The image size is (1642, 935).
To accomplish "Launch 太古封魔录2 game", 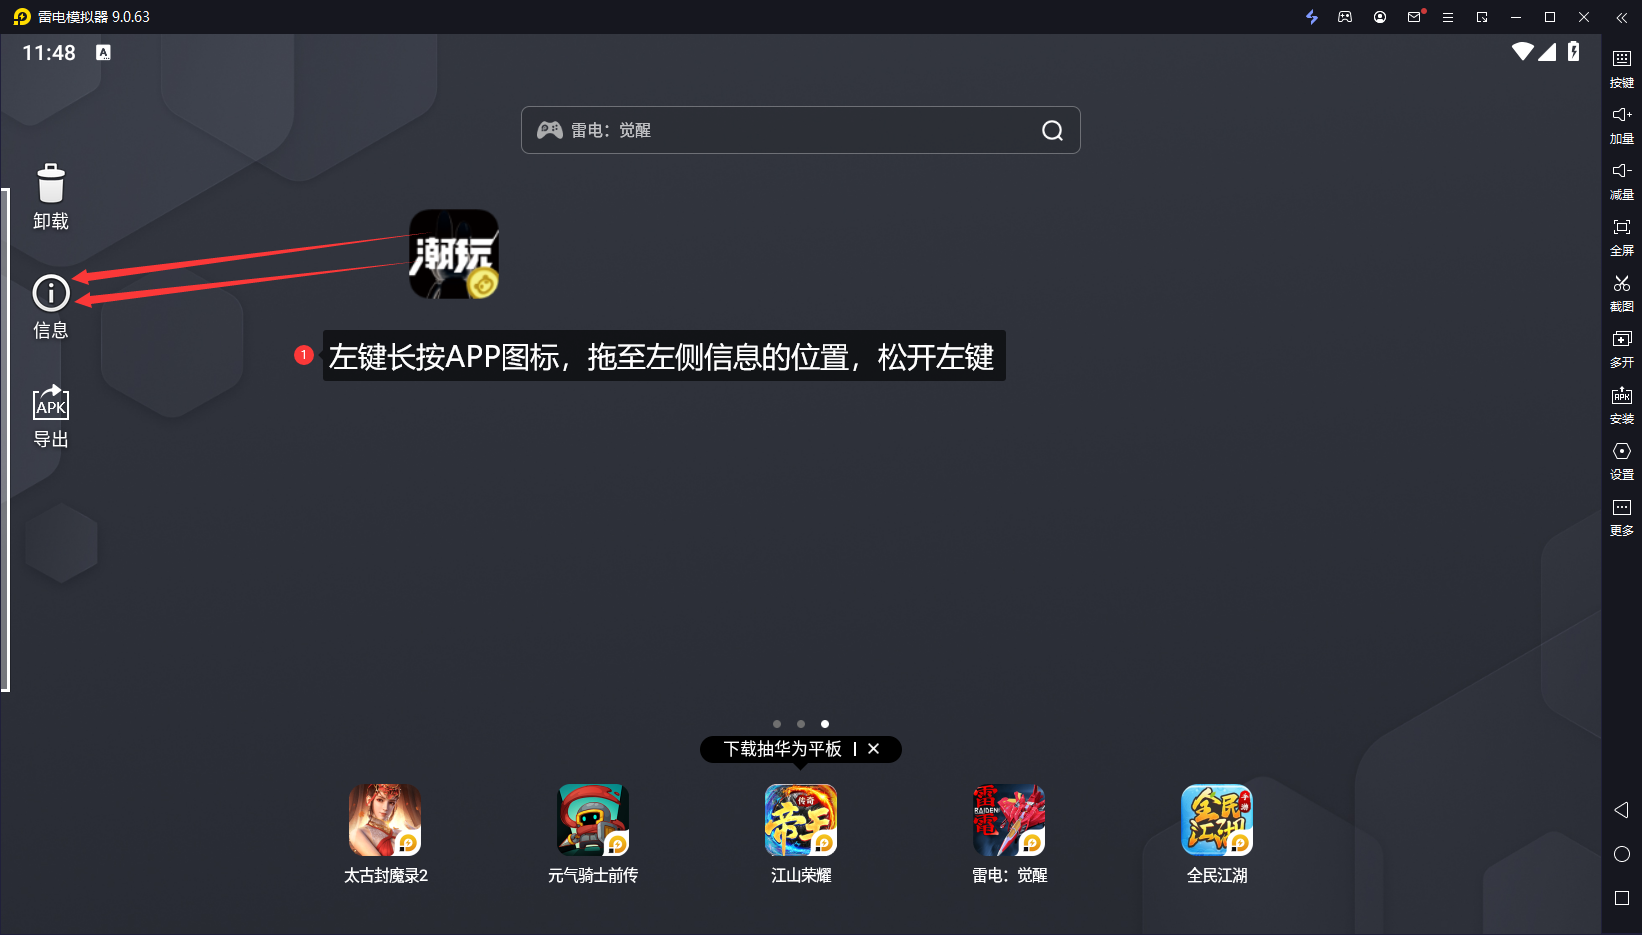I will coord(385,820).
